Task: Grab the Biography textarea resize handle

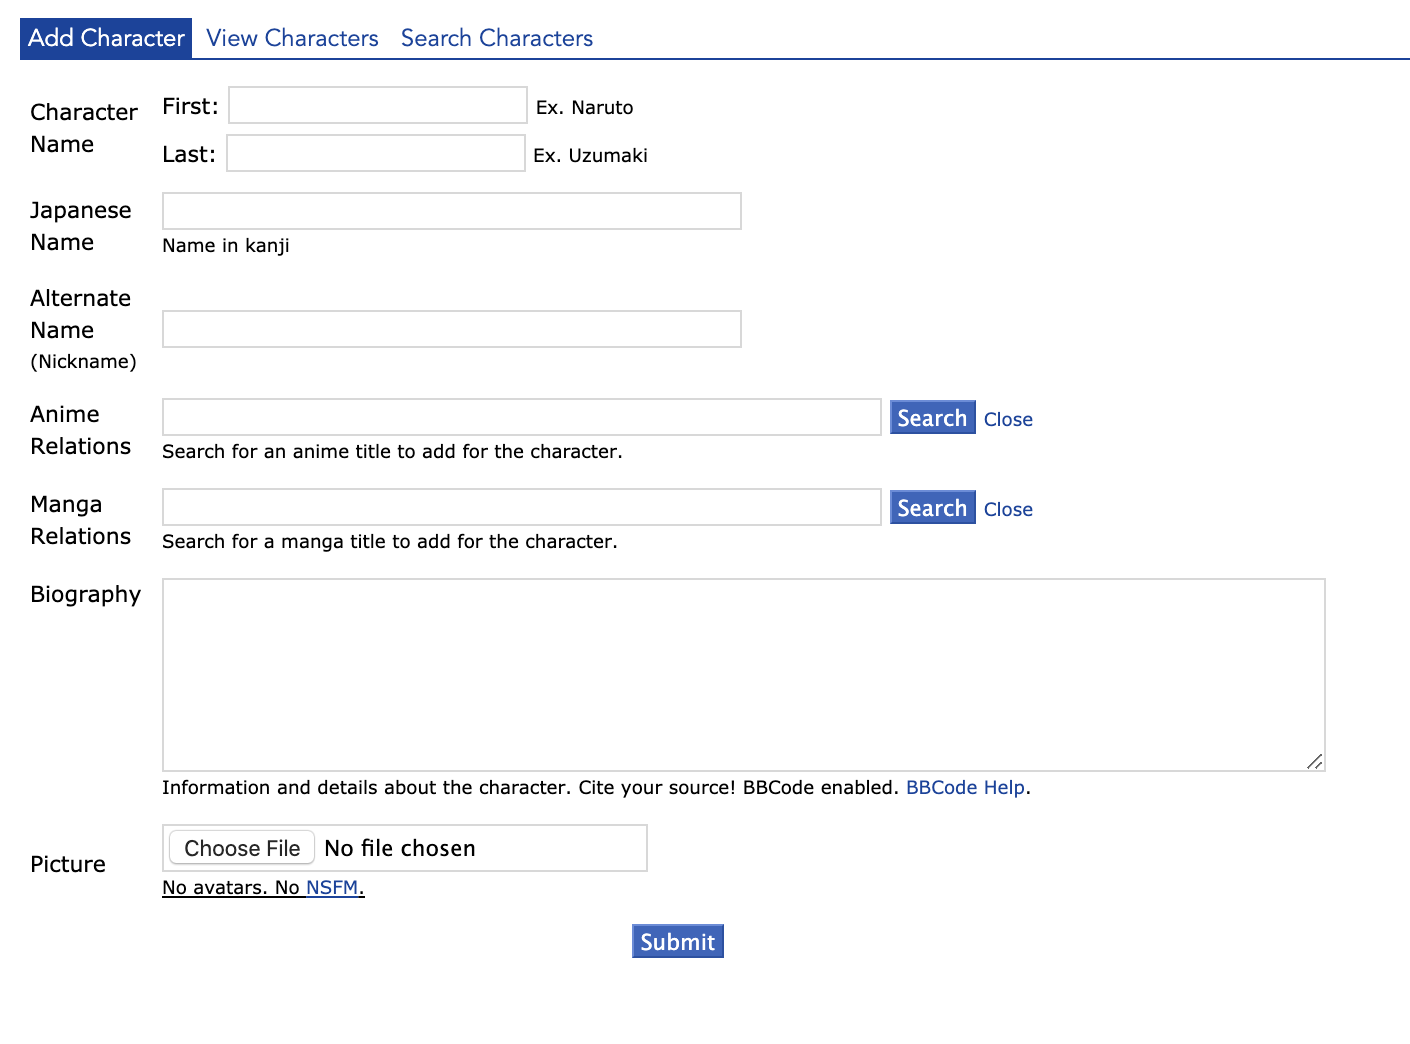Action: [x=1315, y=762]
